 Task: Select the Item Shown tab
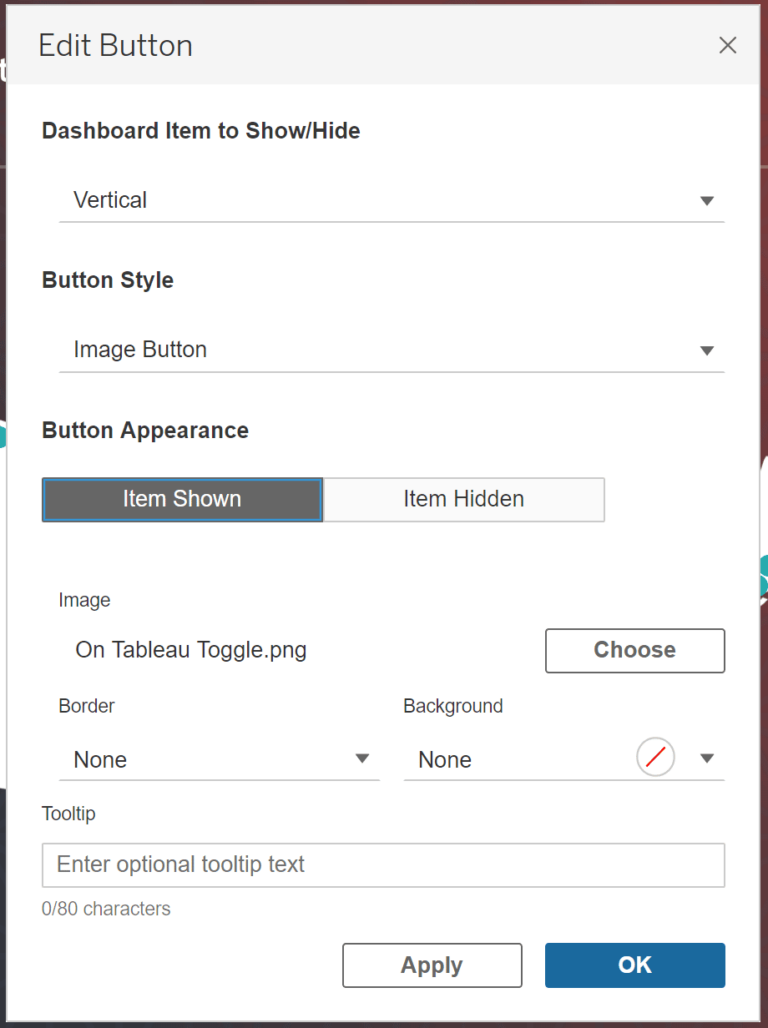point(182,499)
